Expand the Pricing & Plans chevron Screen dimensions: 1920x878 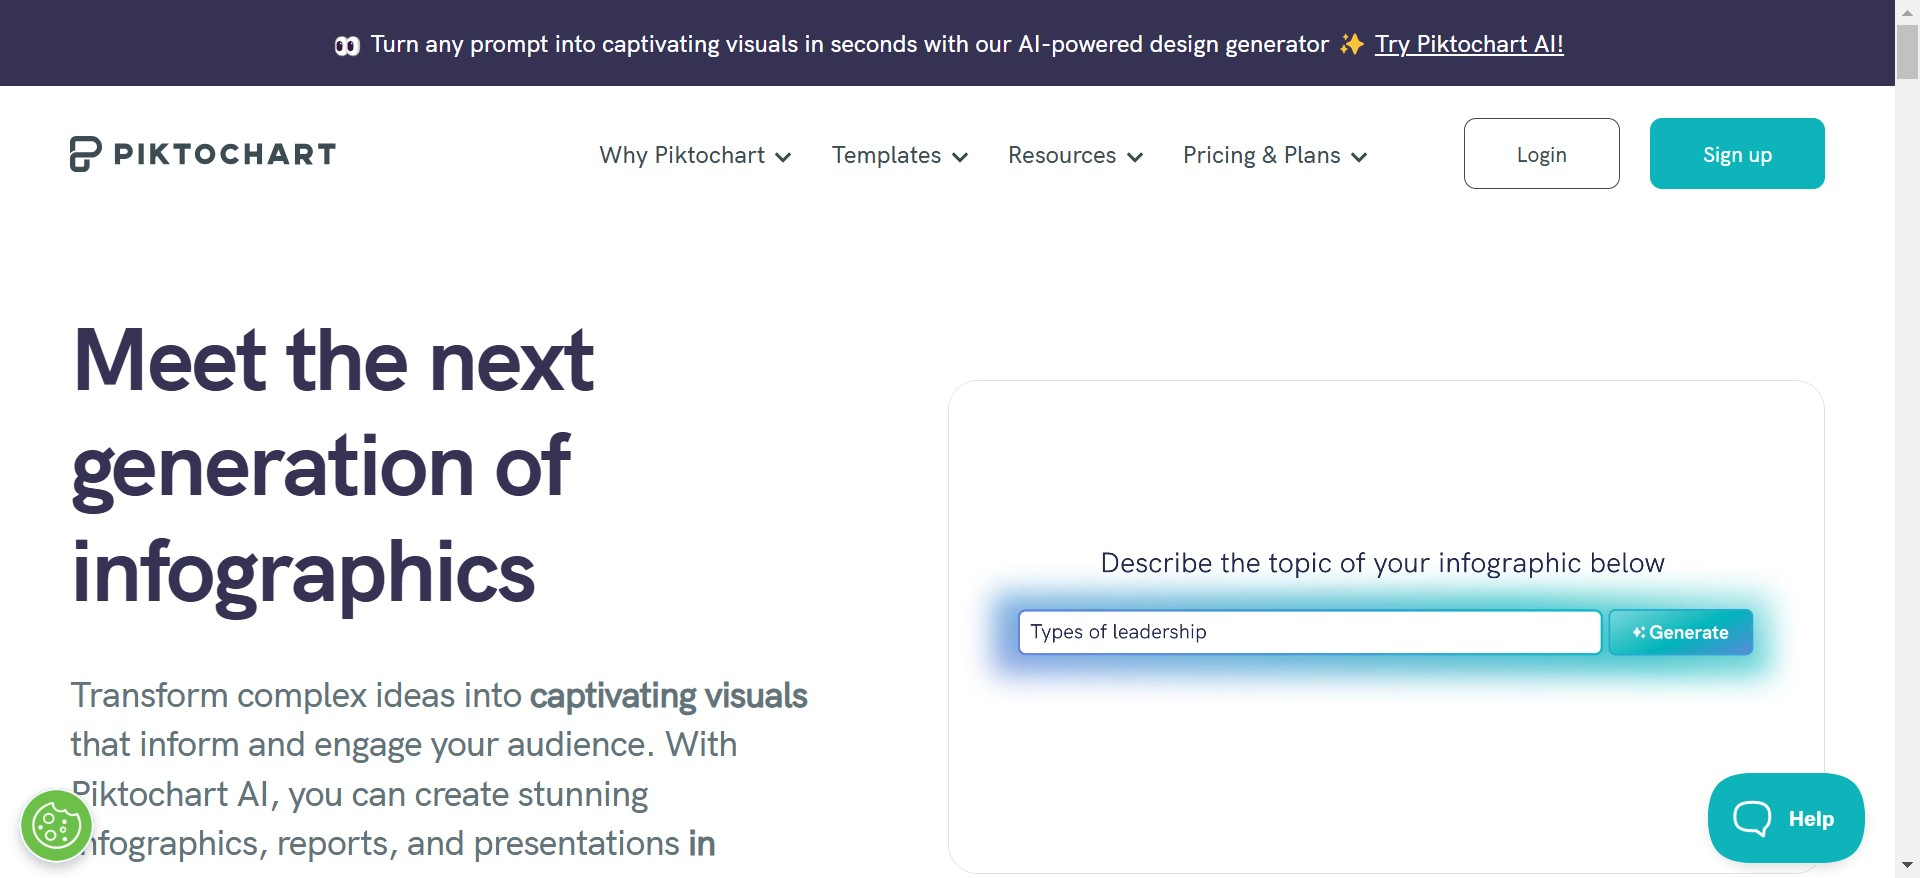(1359, 157)
